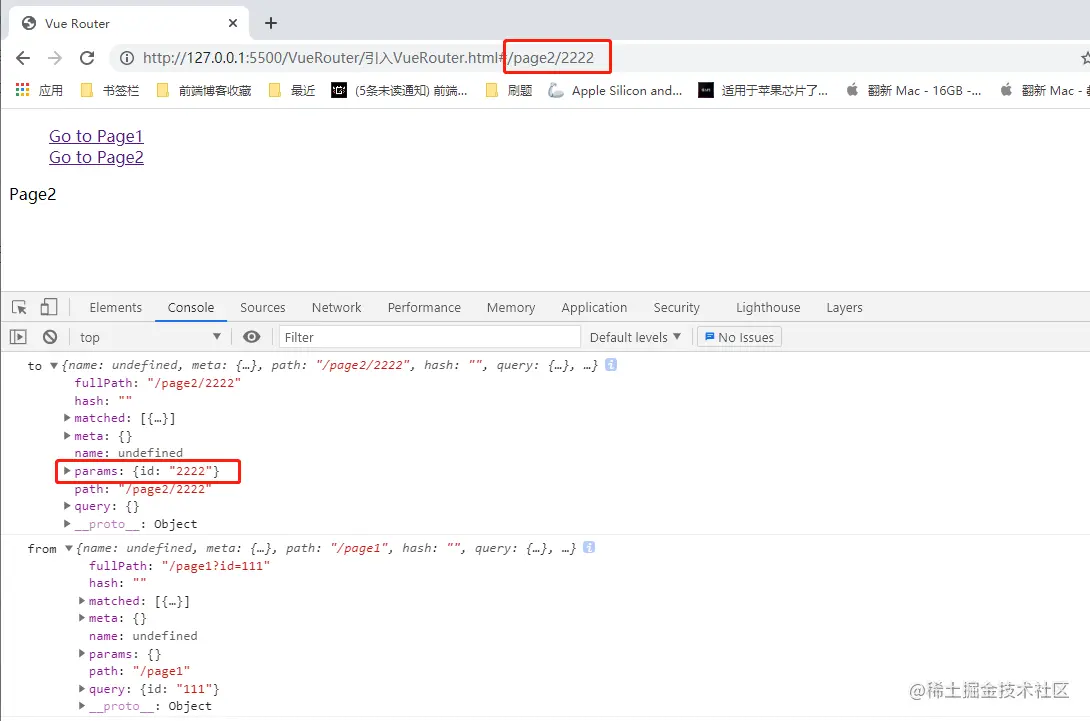
Task: Focus the console Filter field
Action: 430,337
